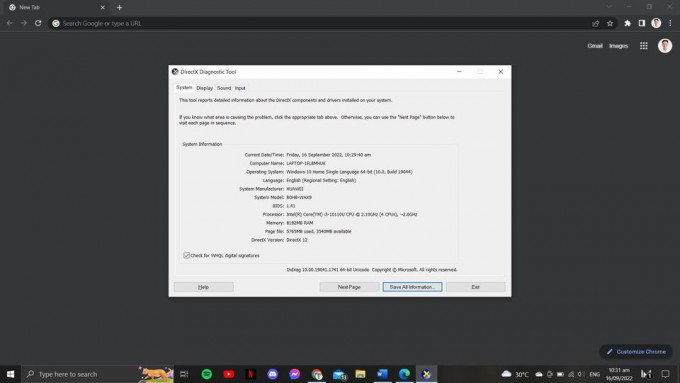Click the ENG language indicator
This screenshot has height=383, width=680.
(x=595, y=374)
